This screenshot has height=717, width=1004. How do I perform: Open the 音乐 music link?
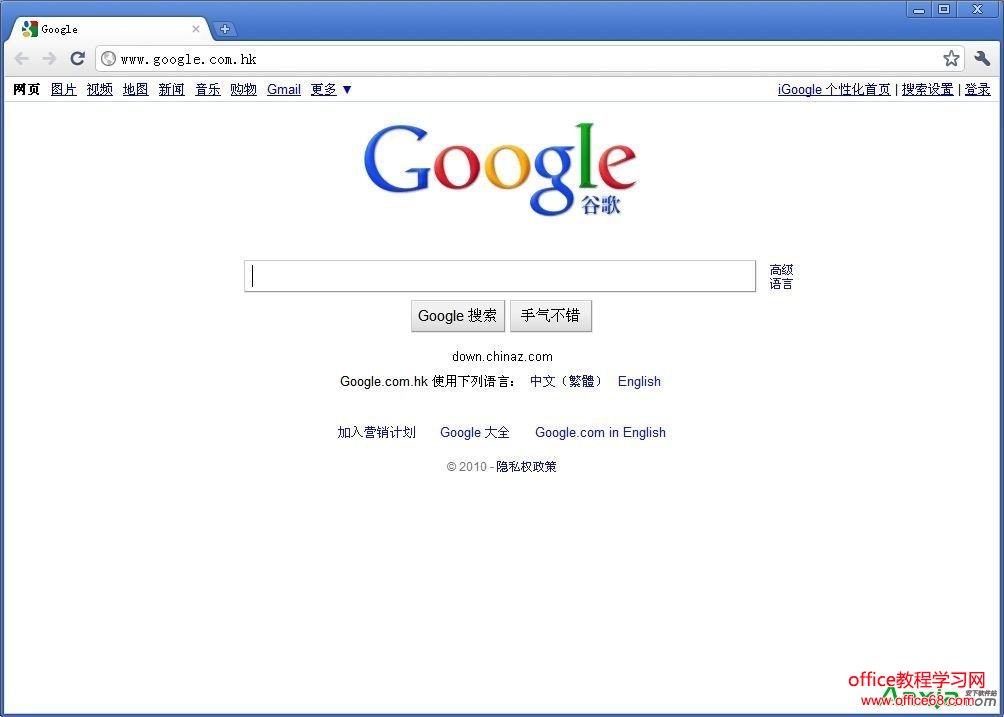pyautogui.click(x=207, y=90)
